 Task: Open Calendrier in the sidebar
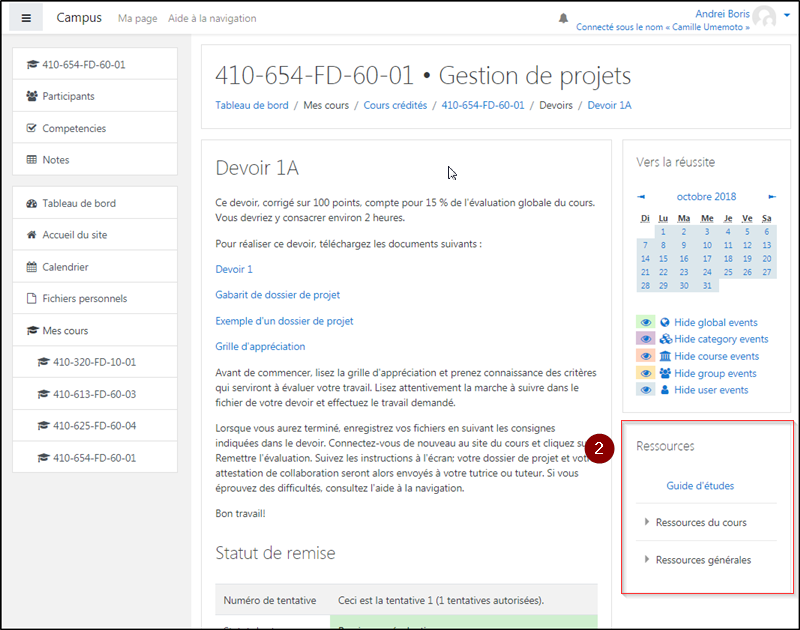65,267
